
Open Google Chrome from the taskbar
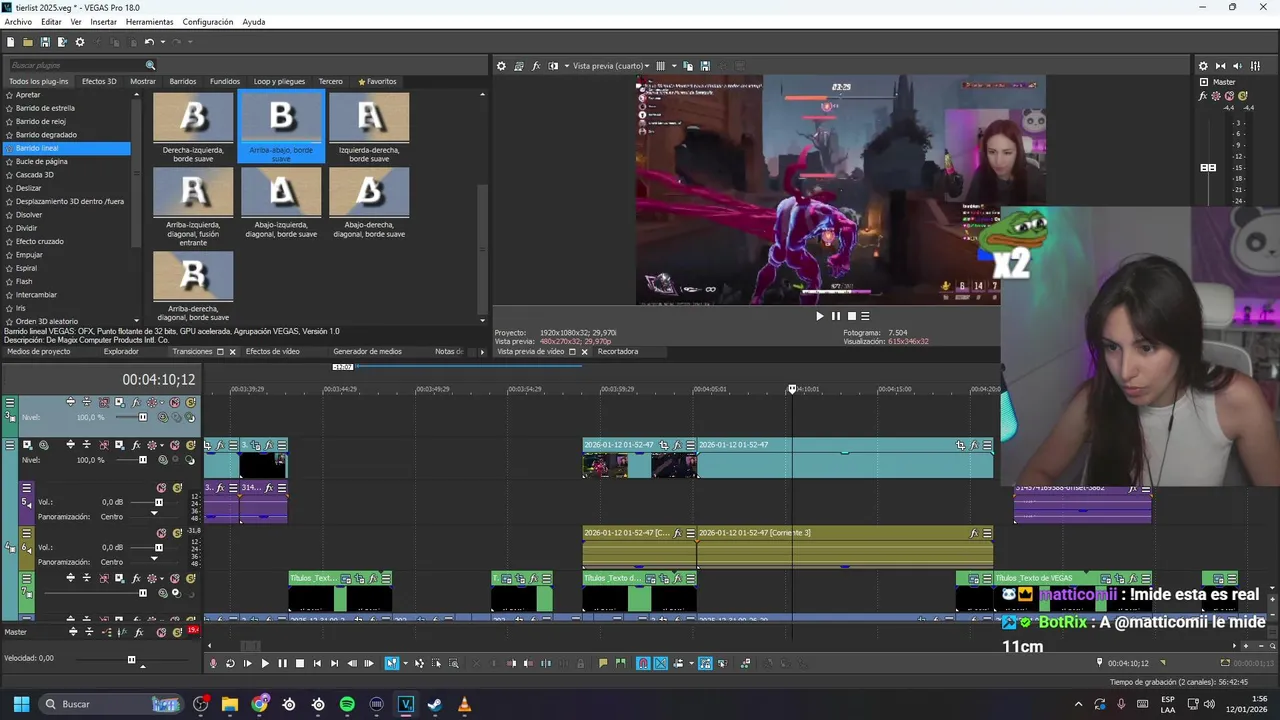click(260, 704)
